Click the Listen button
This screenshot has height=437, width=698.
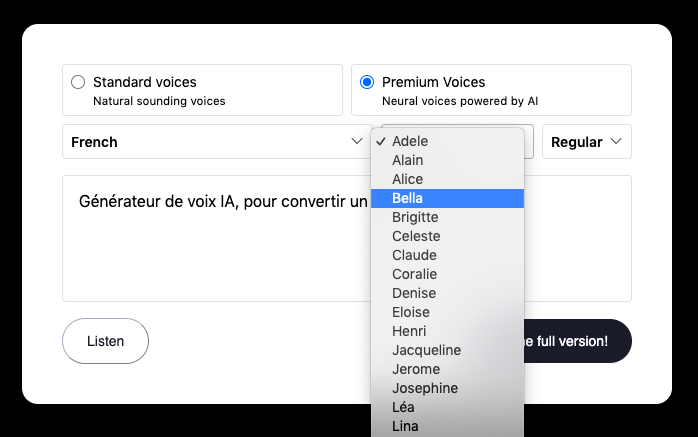click(x=105, y=341)
